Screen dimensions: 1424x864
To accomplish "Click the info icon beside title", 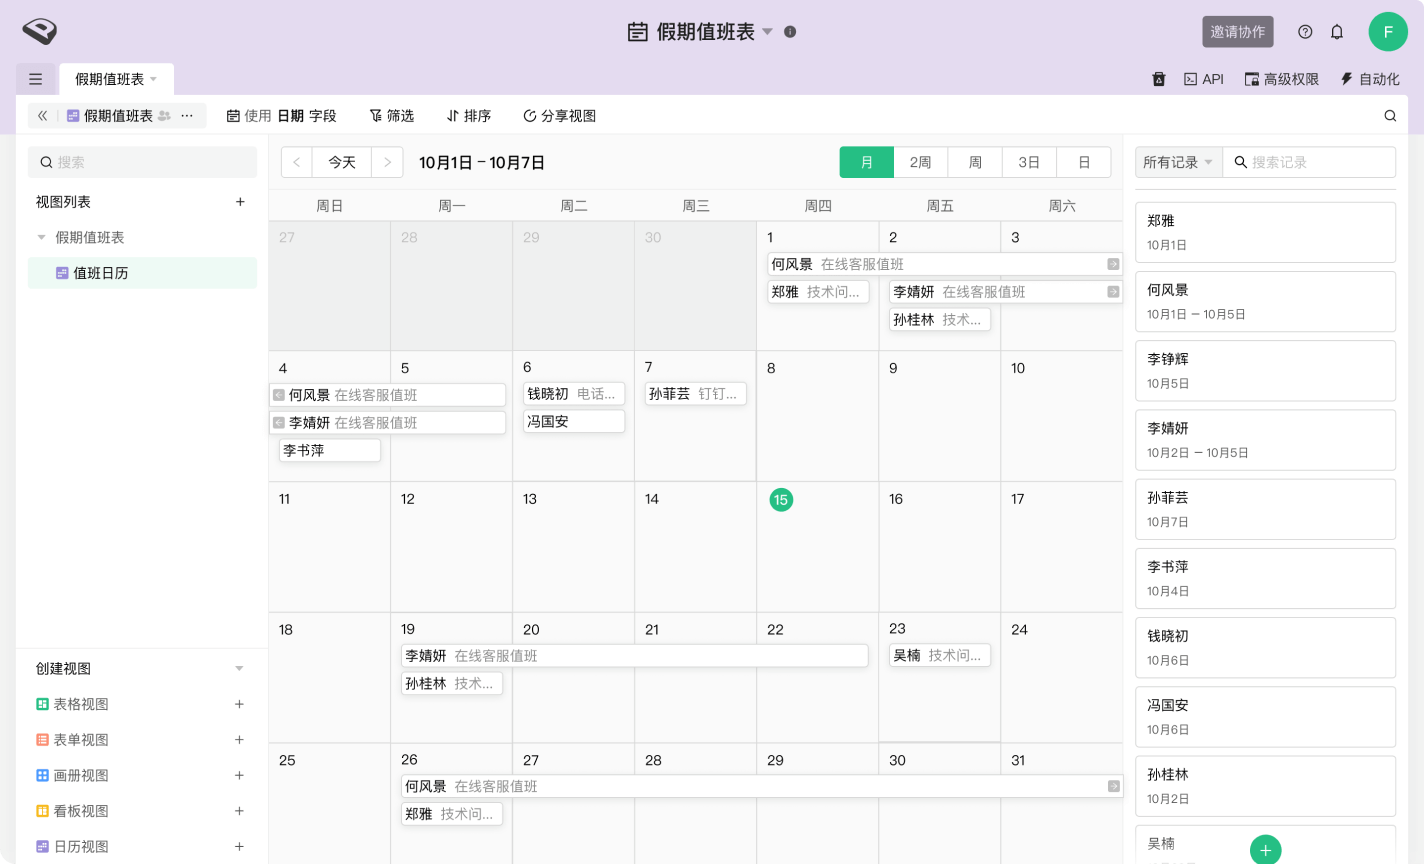I will click(x=790, y=32).
